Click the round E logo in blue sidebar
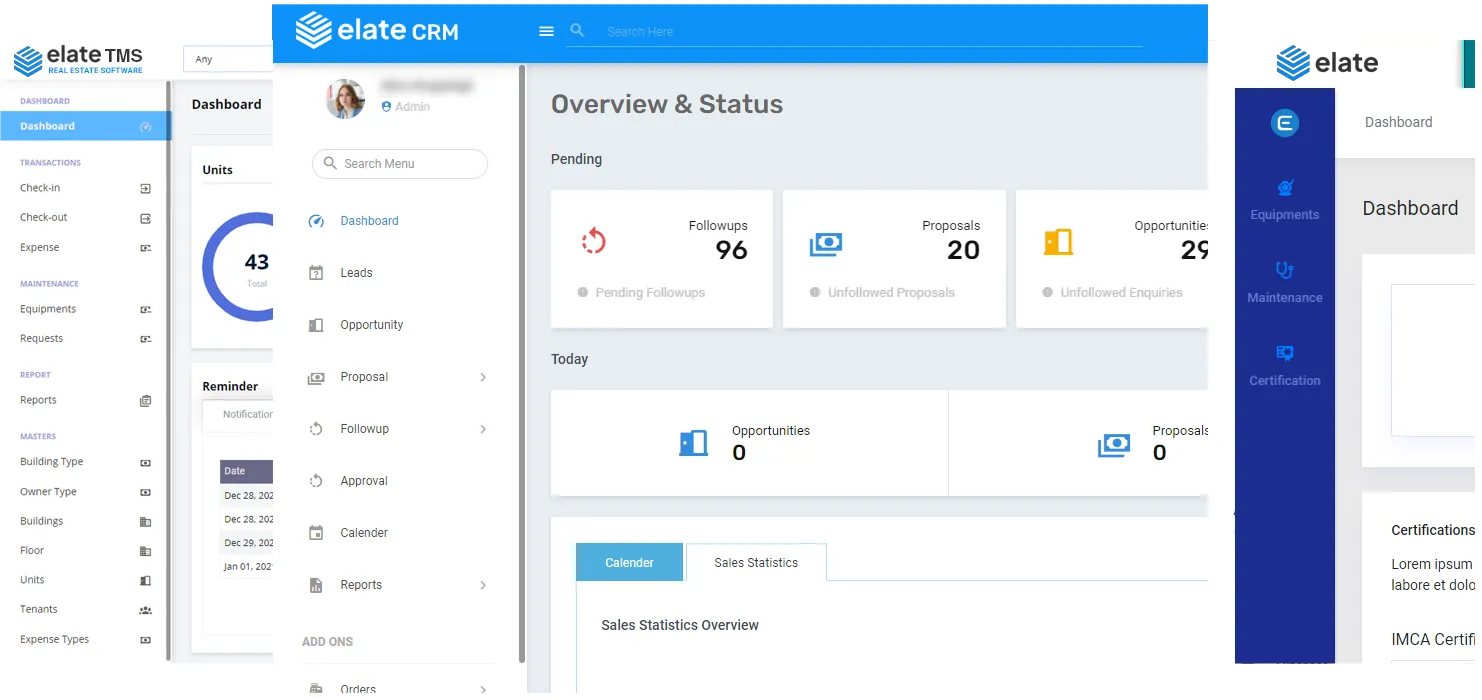 (x=1285, y=123)
